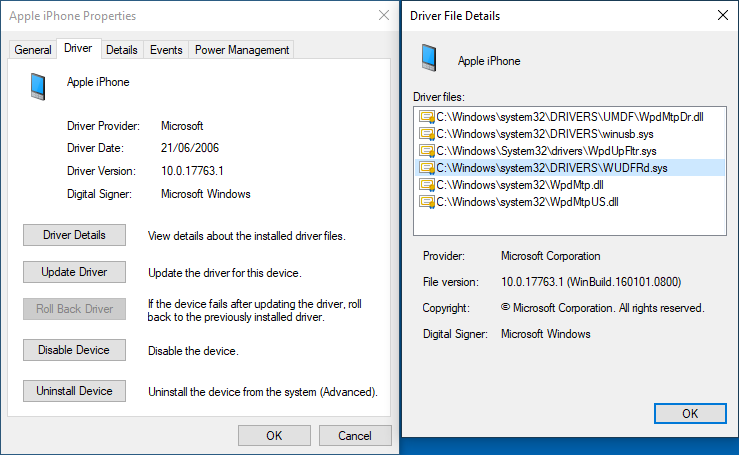
Task: Click the Driver Details button
Action: point(74,235)
